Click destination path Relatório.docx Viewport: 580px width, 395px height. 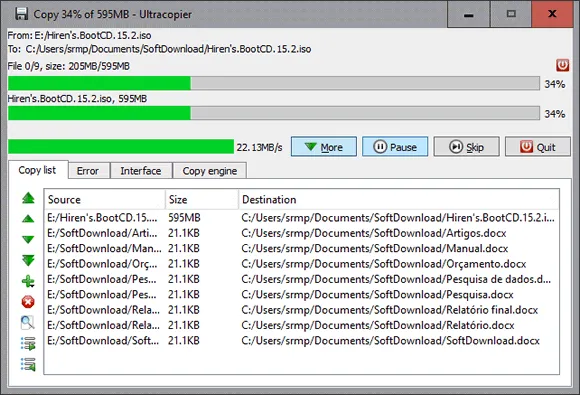pos(378,325)
